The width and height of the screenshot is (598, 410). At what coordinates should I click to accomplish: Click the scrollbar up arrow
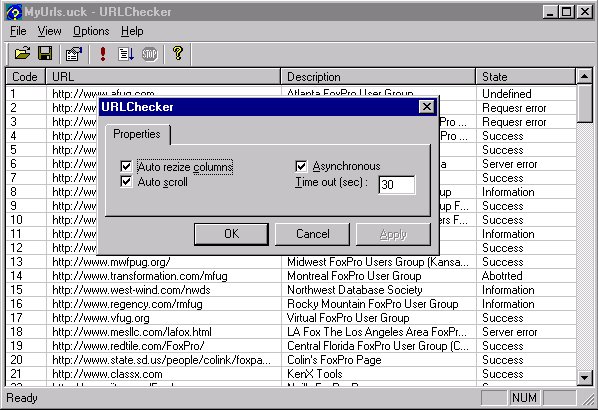click(x=585, y=76)
